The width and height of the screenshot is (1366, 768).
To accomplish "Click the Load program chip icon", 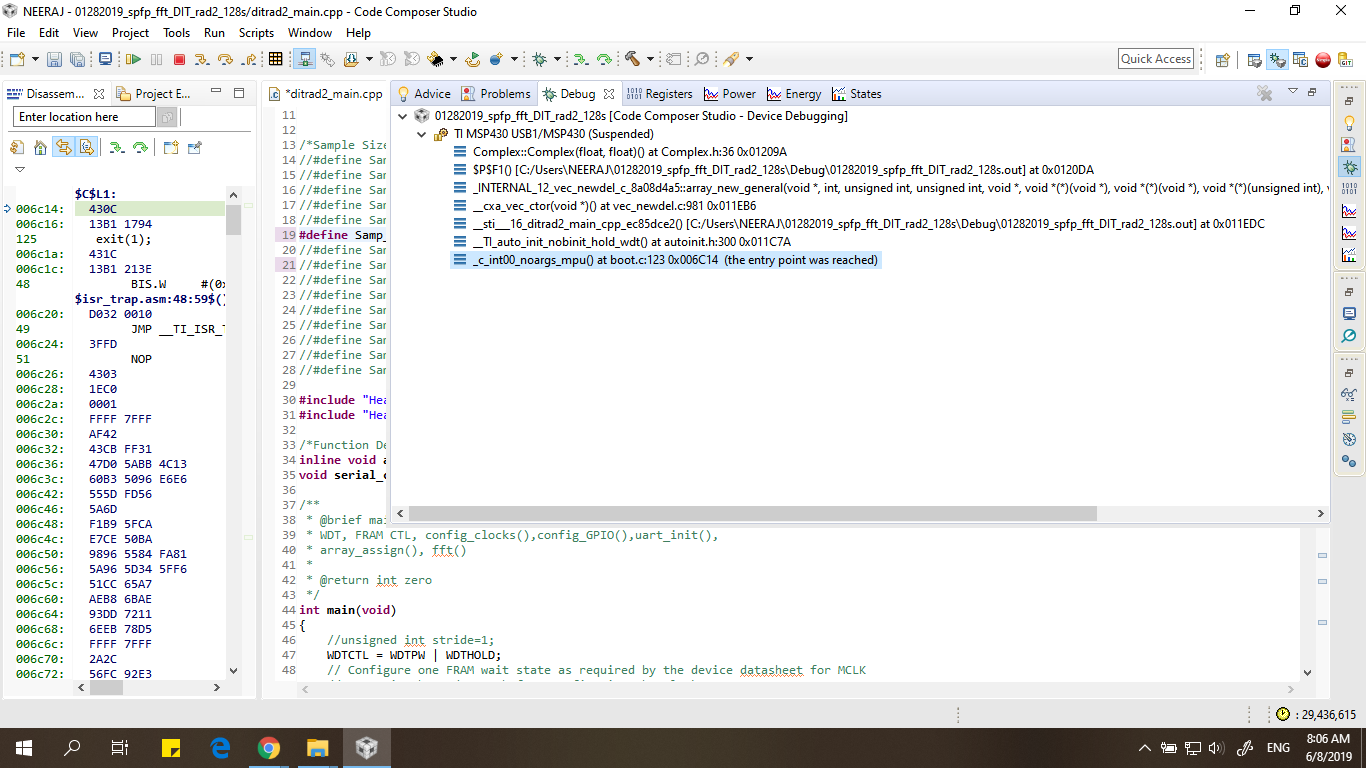I will [x=433, y=59].
